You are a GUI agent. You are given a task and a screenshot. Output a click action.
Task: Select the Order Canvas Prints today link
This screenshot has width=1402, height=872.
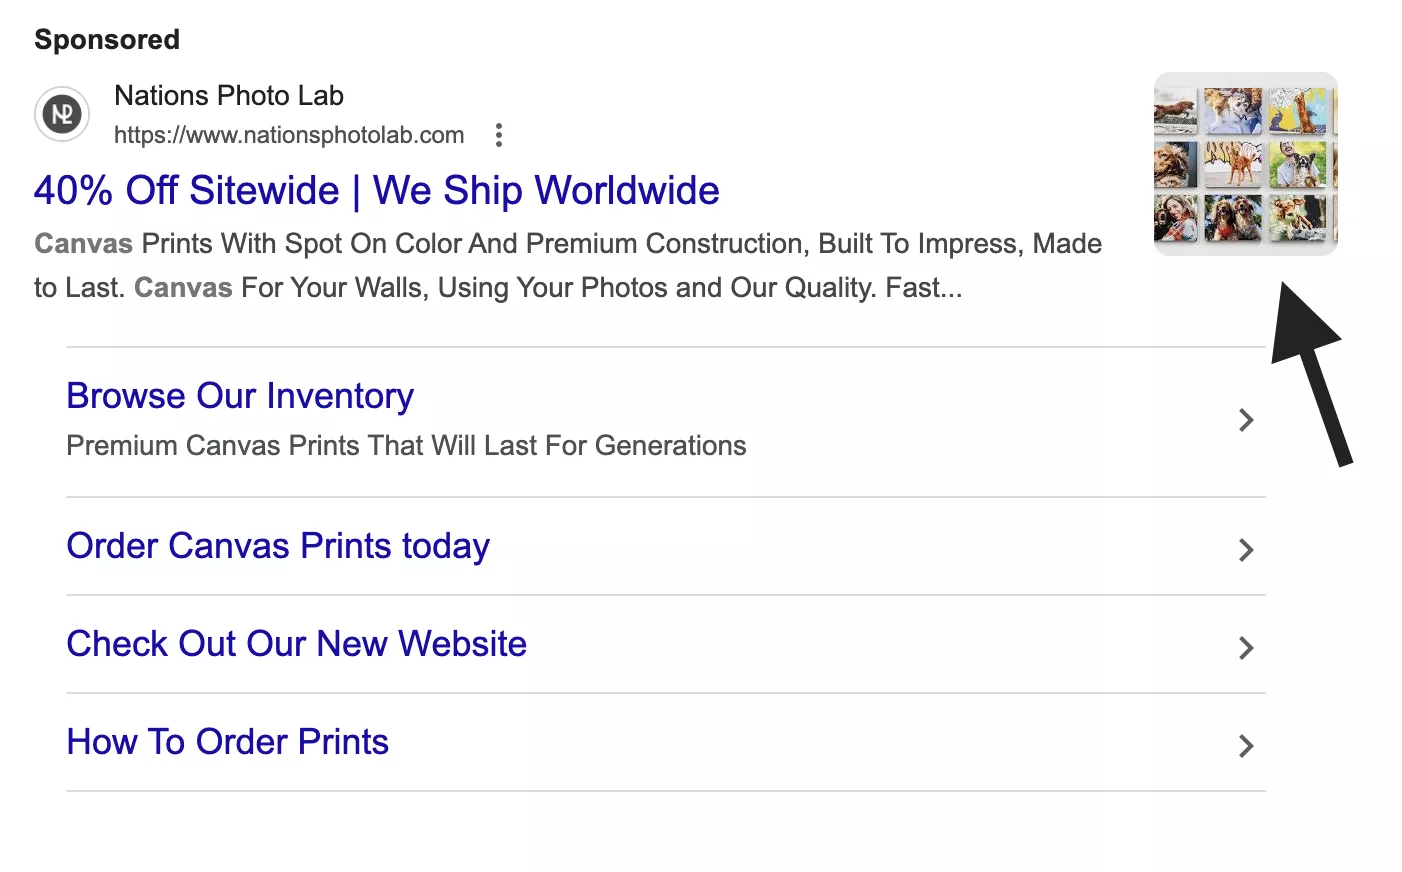(x=278, y=546)
